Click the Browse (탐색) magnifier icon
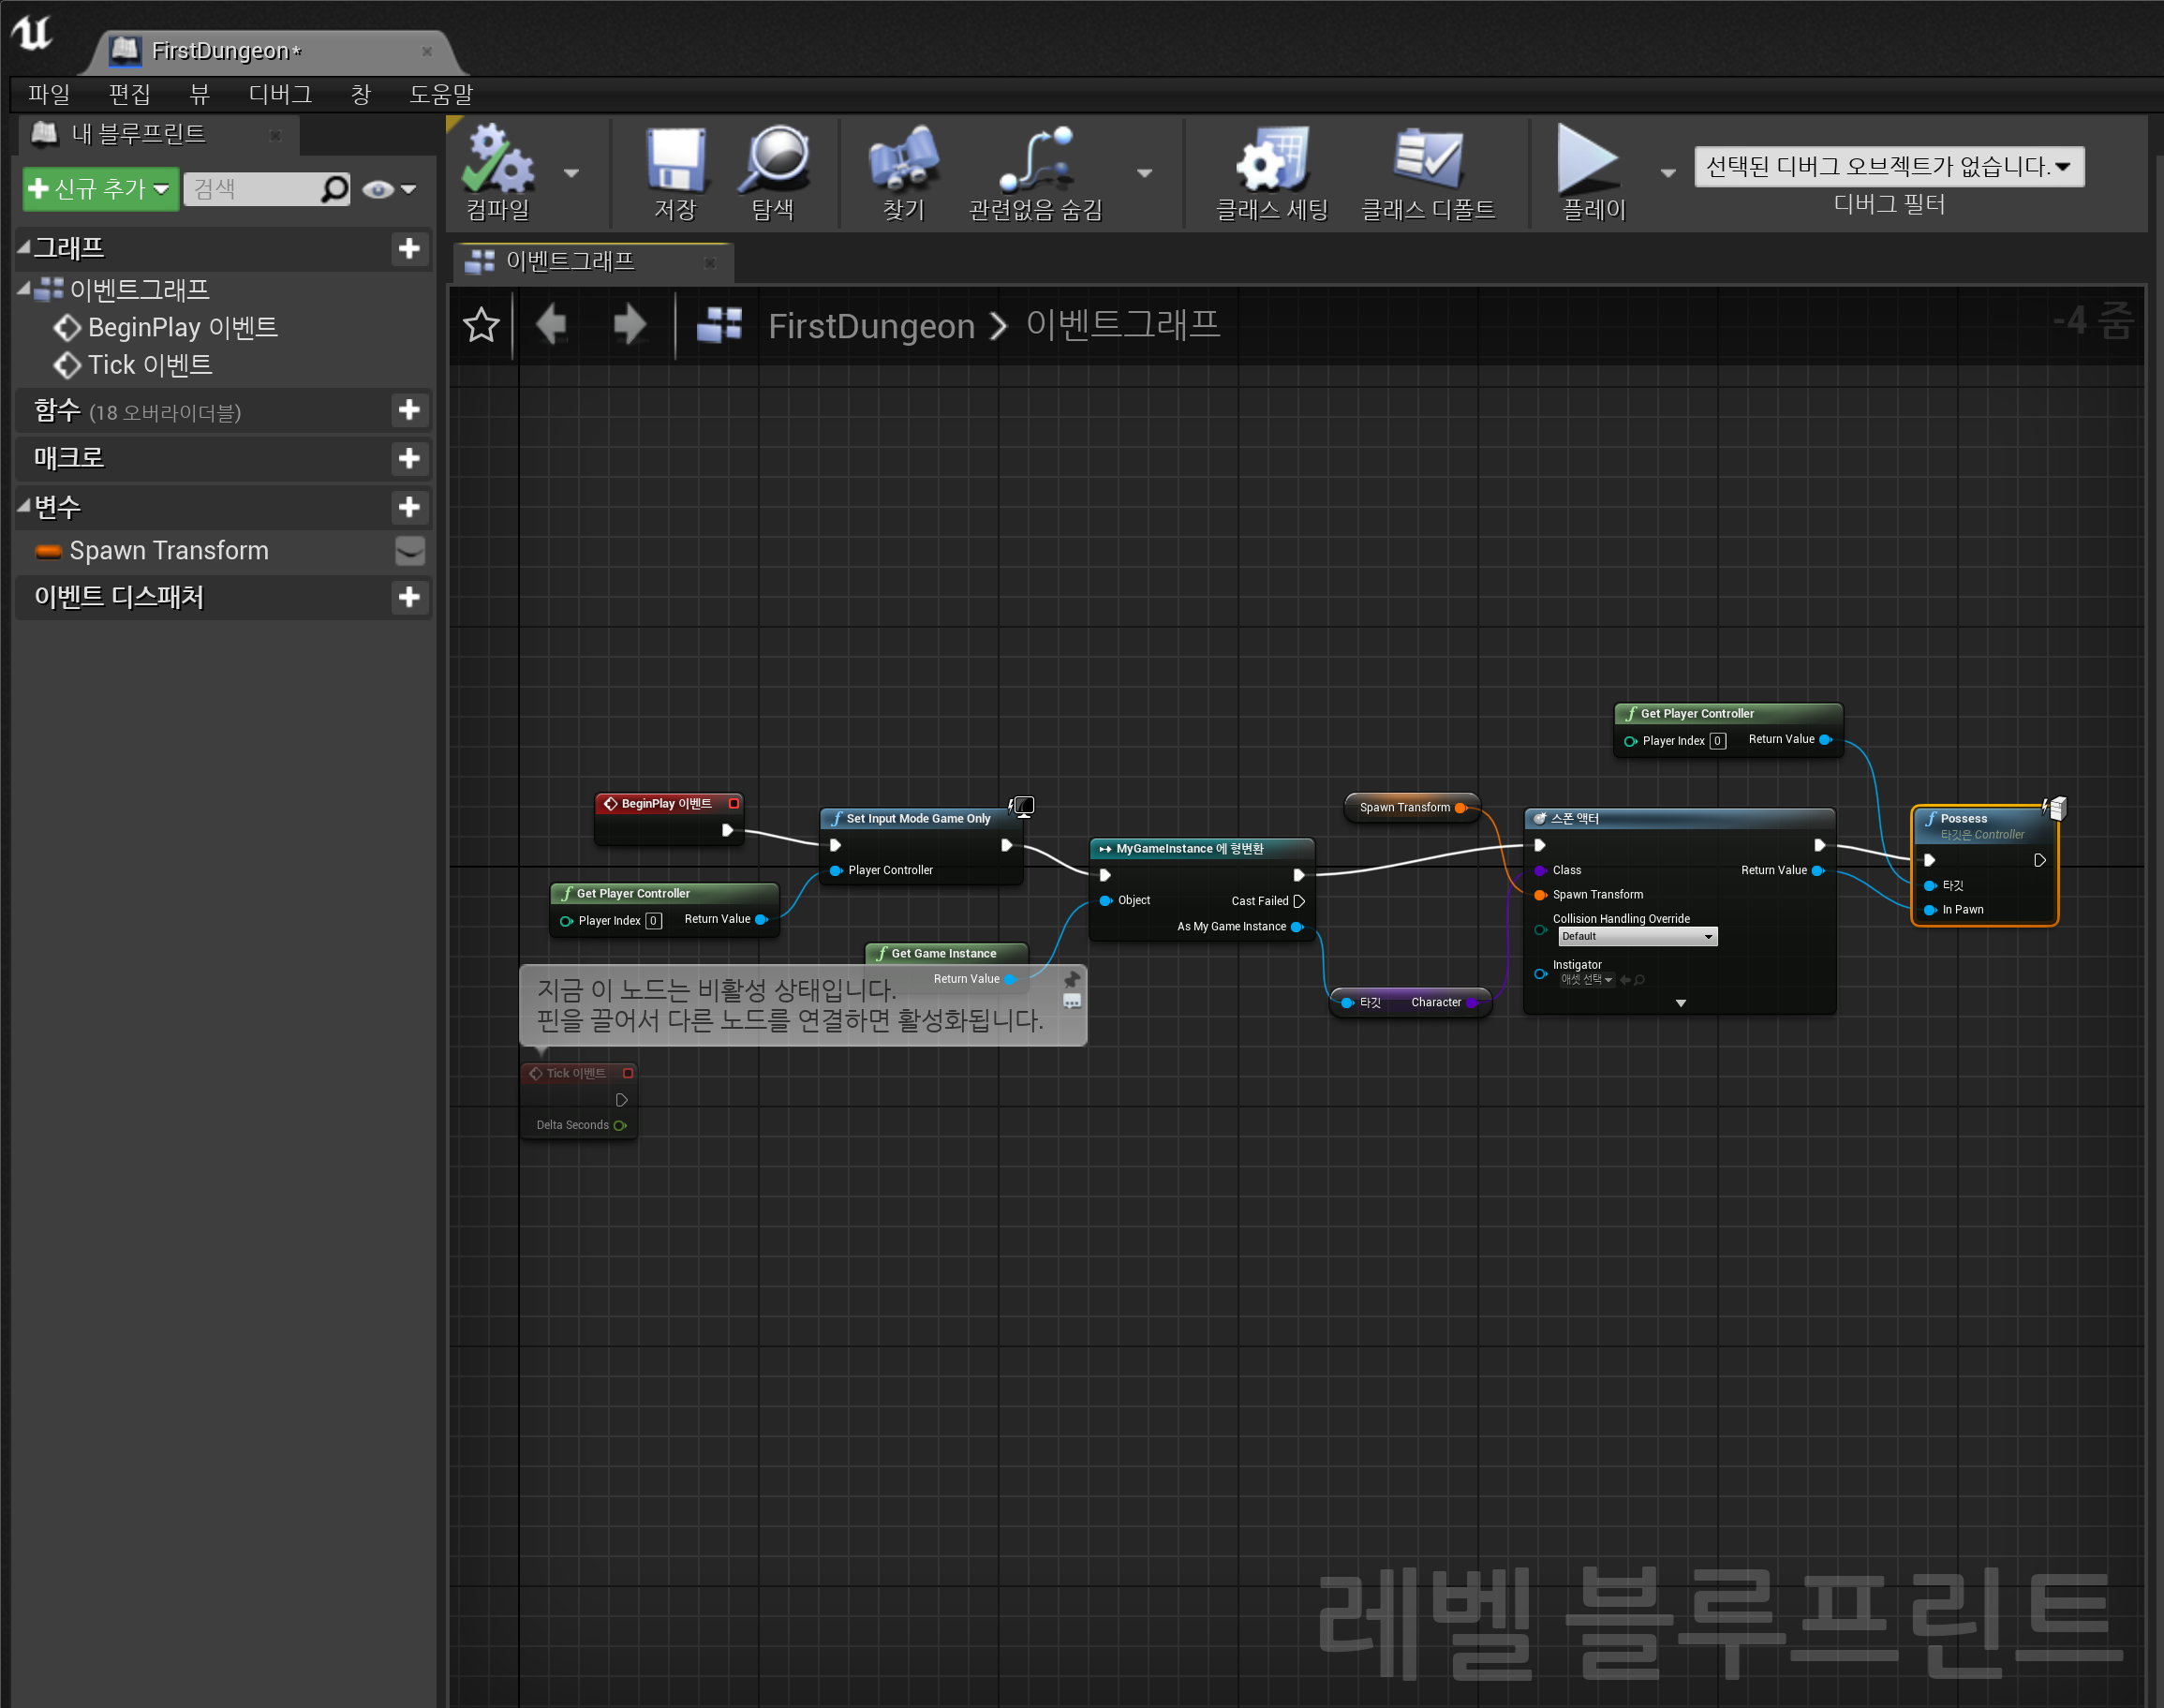Image resolution: width=2164 pixels, height=1708 pixels. [x=773, y=159]
